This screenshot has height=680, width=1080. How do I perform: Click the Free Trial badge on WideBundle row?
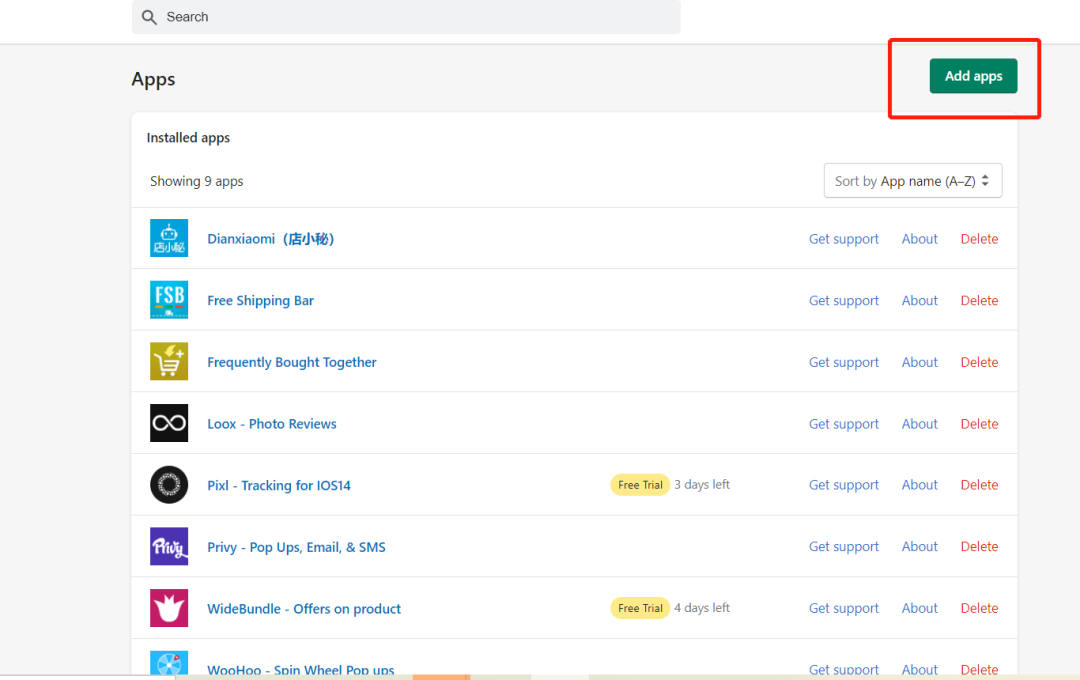coord(640,608)
